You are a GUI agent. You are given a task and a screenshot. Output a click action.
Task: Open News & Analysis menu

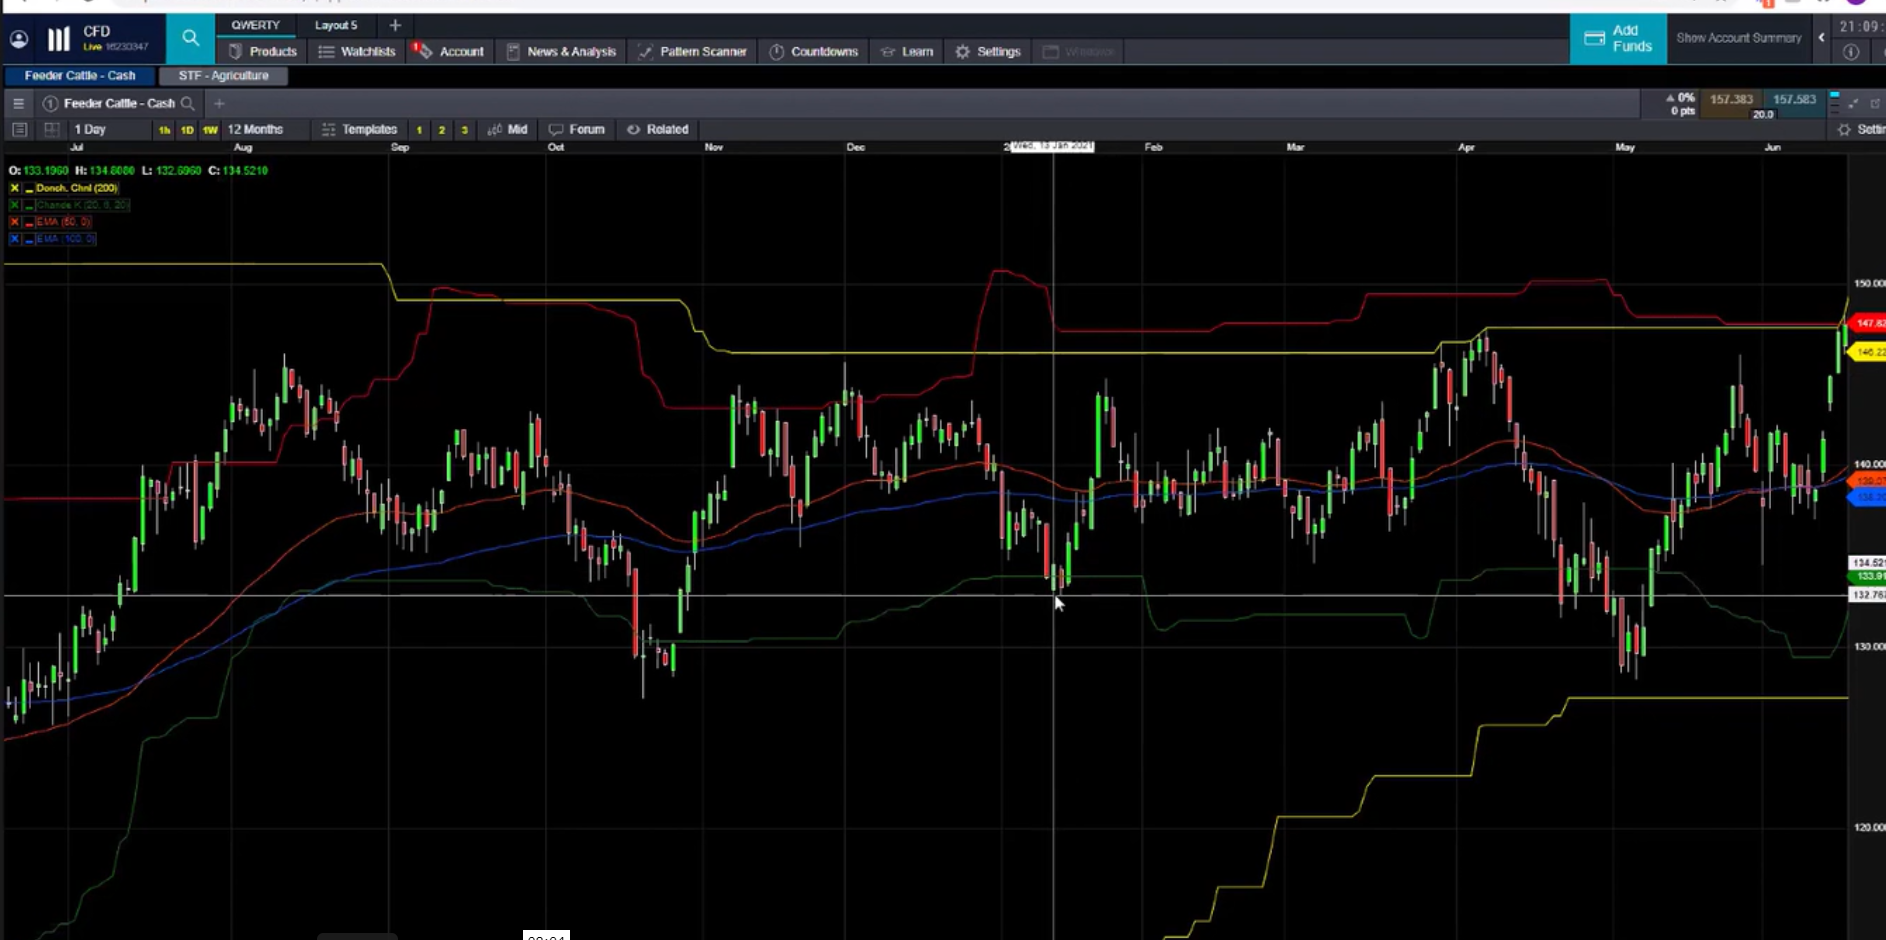click(561, 51)
